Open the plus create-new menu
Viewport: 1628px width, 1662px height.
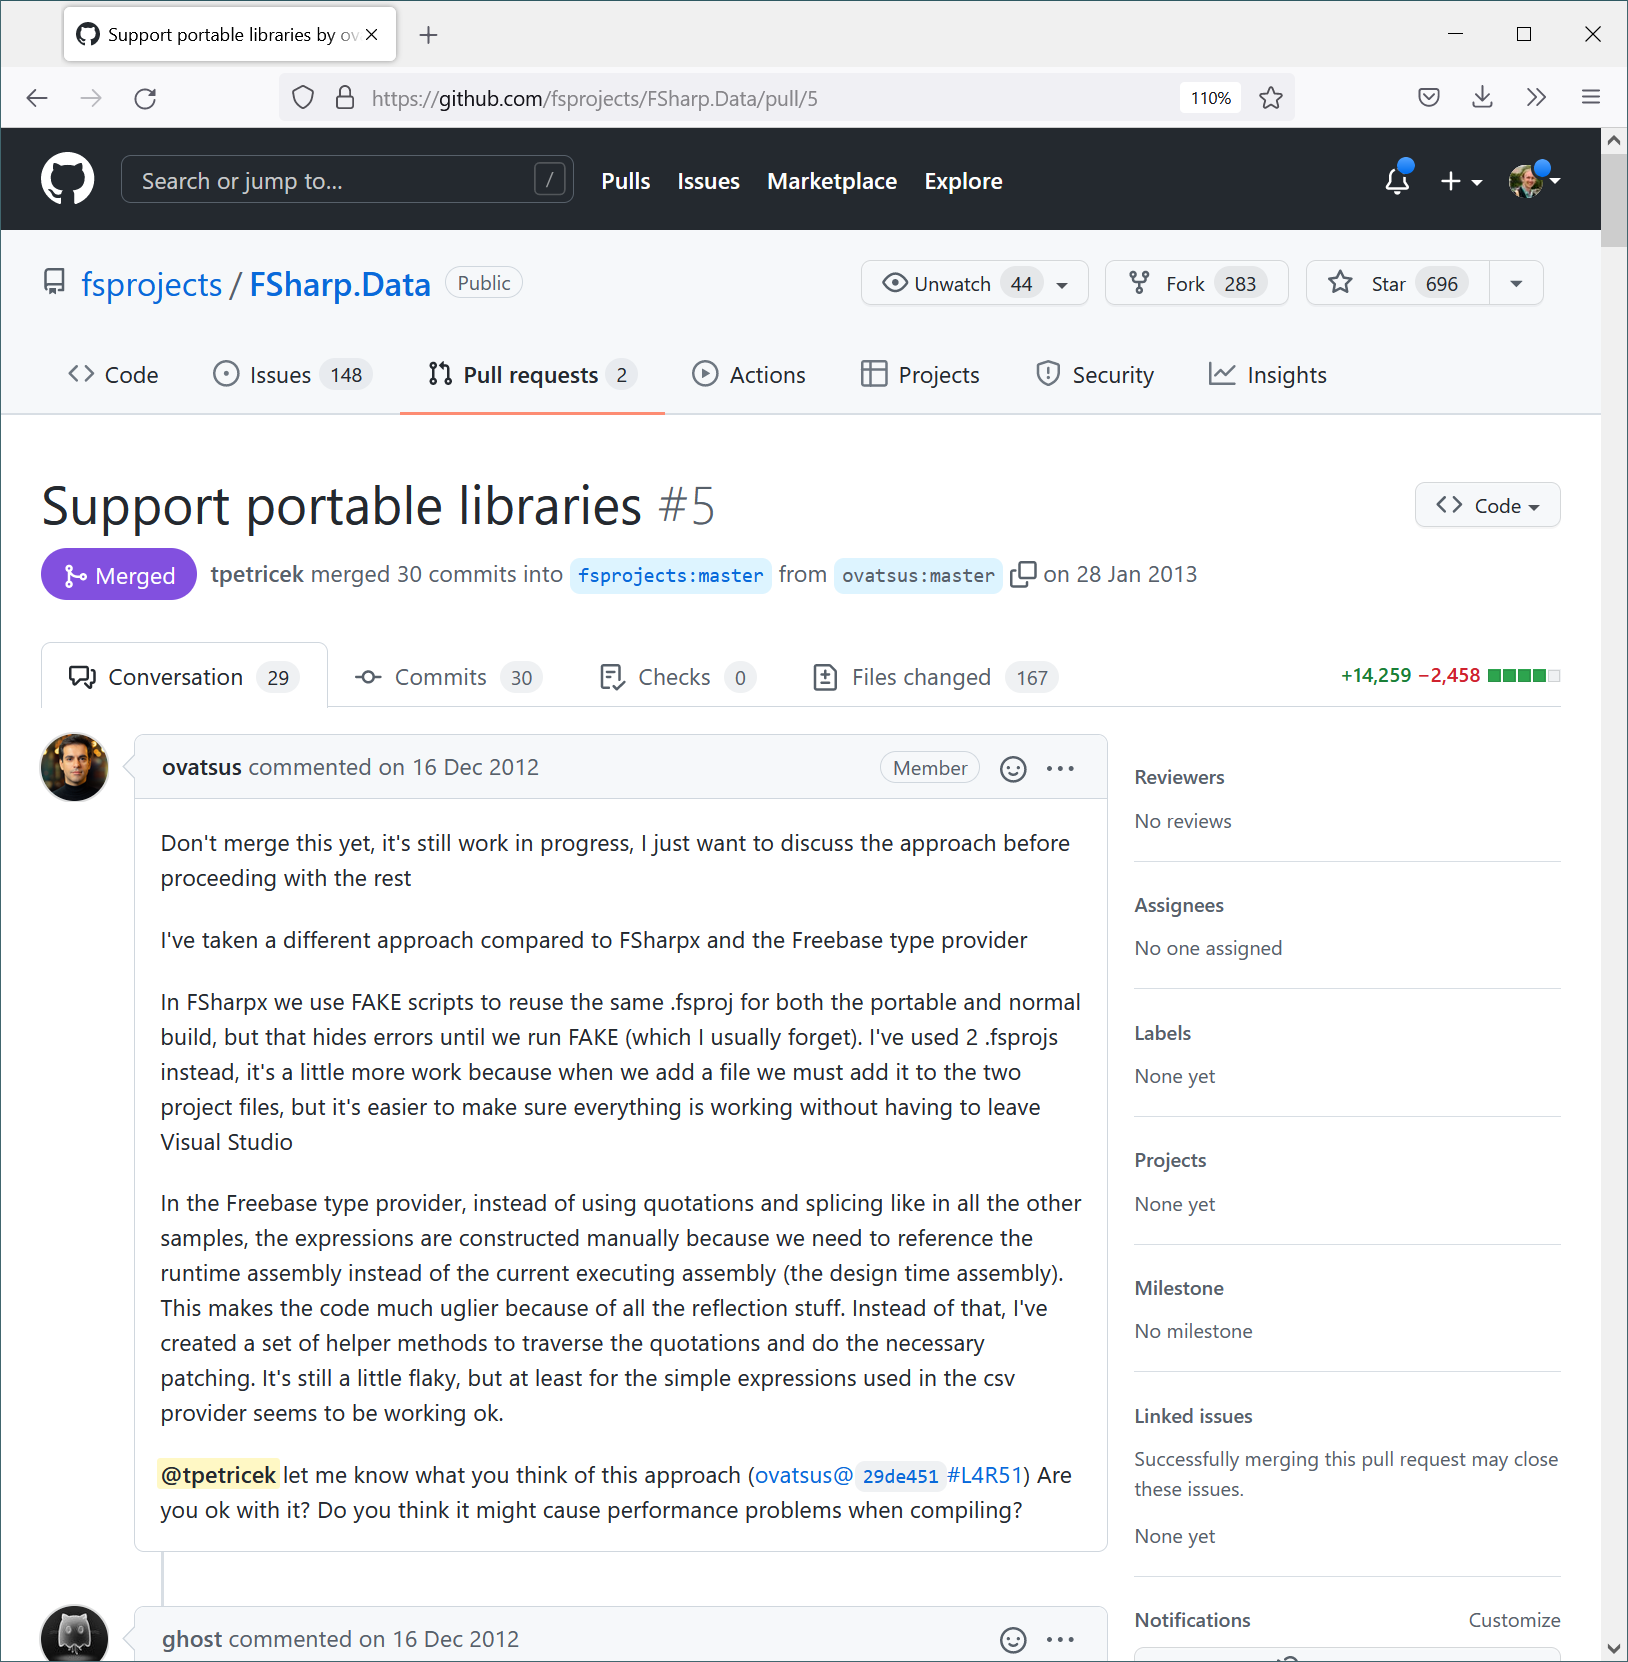tap(1460, 181)
